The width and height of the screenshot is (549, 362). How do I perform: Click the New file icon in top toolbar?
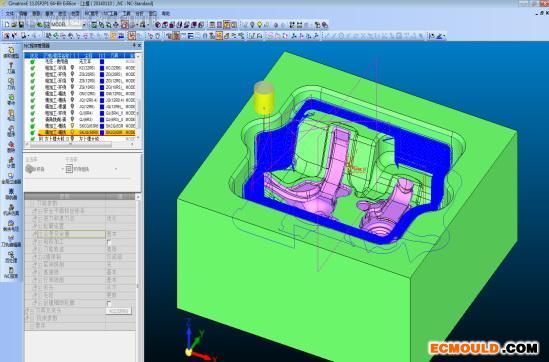coord(7,25)
